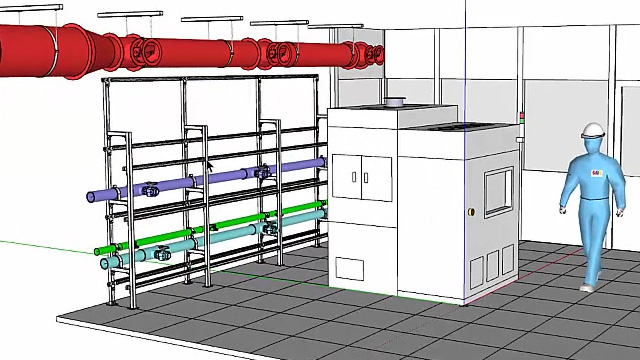Click the small panel at cabinet front bottom

point(349,269)
